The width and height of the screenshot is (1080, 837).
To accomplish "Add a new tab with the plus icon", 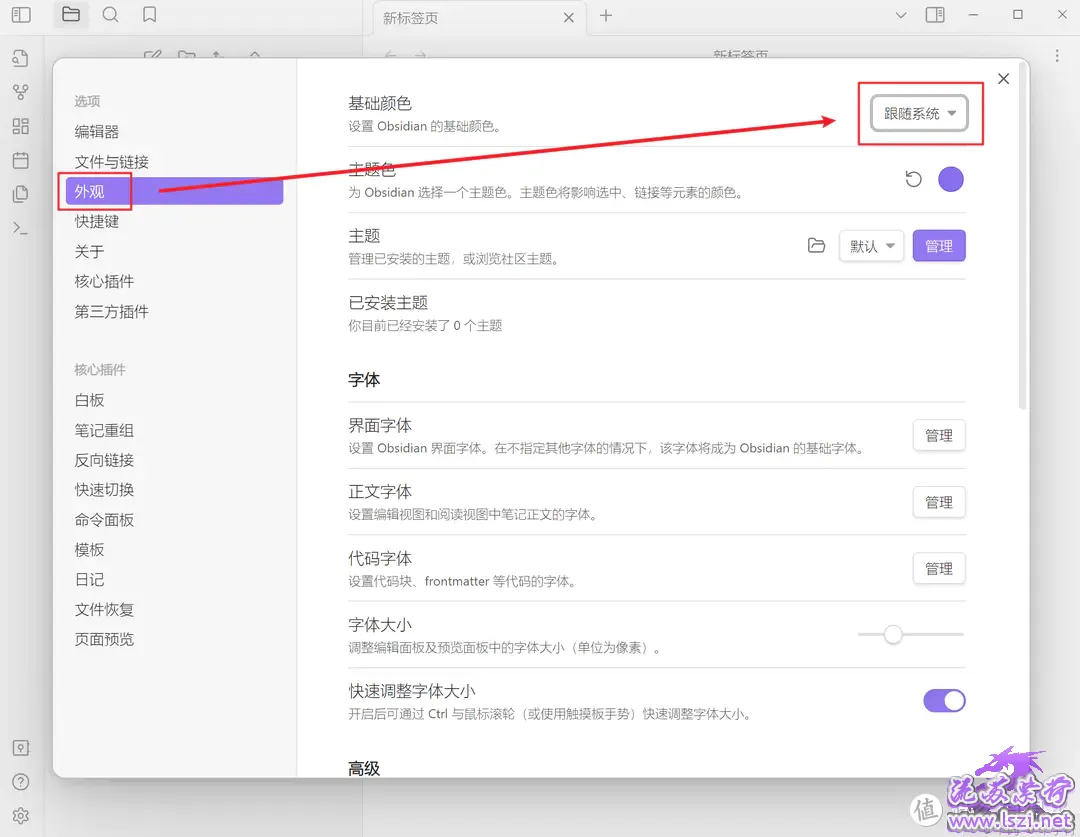I will point(605,16).
